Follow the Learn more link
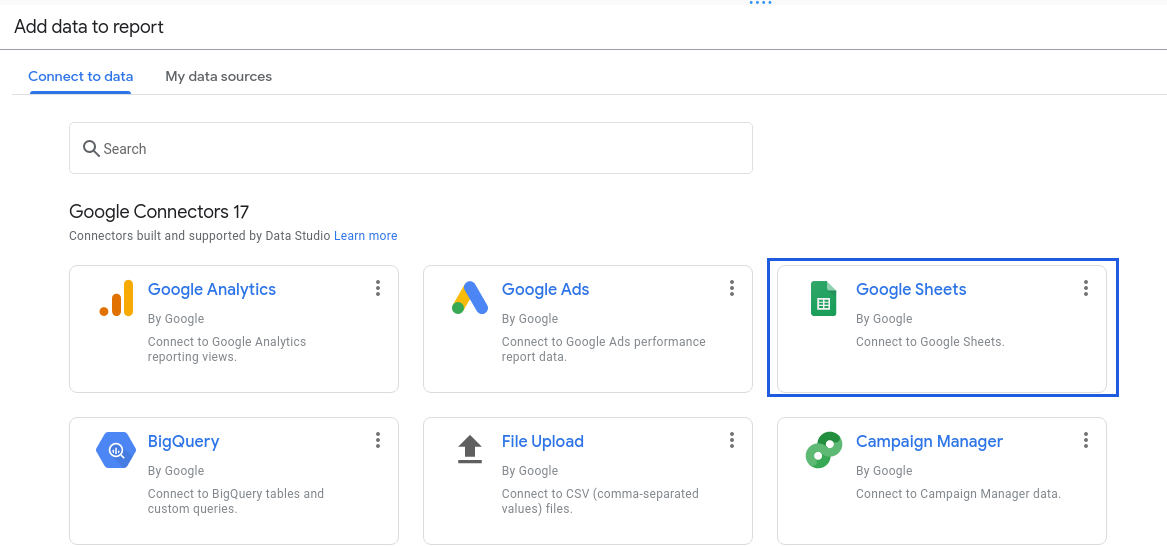 [365, 236]
